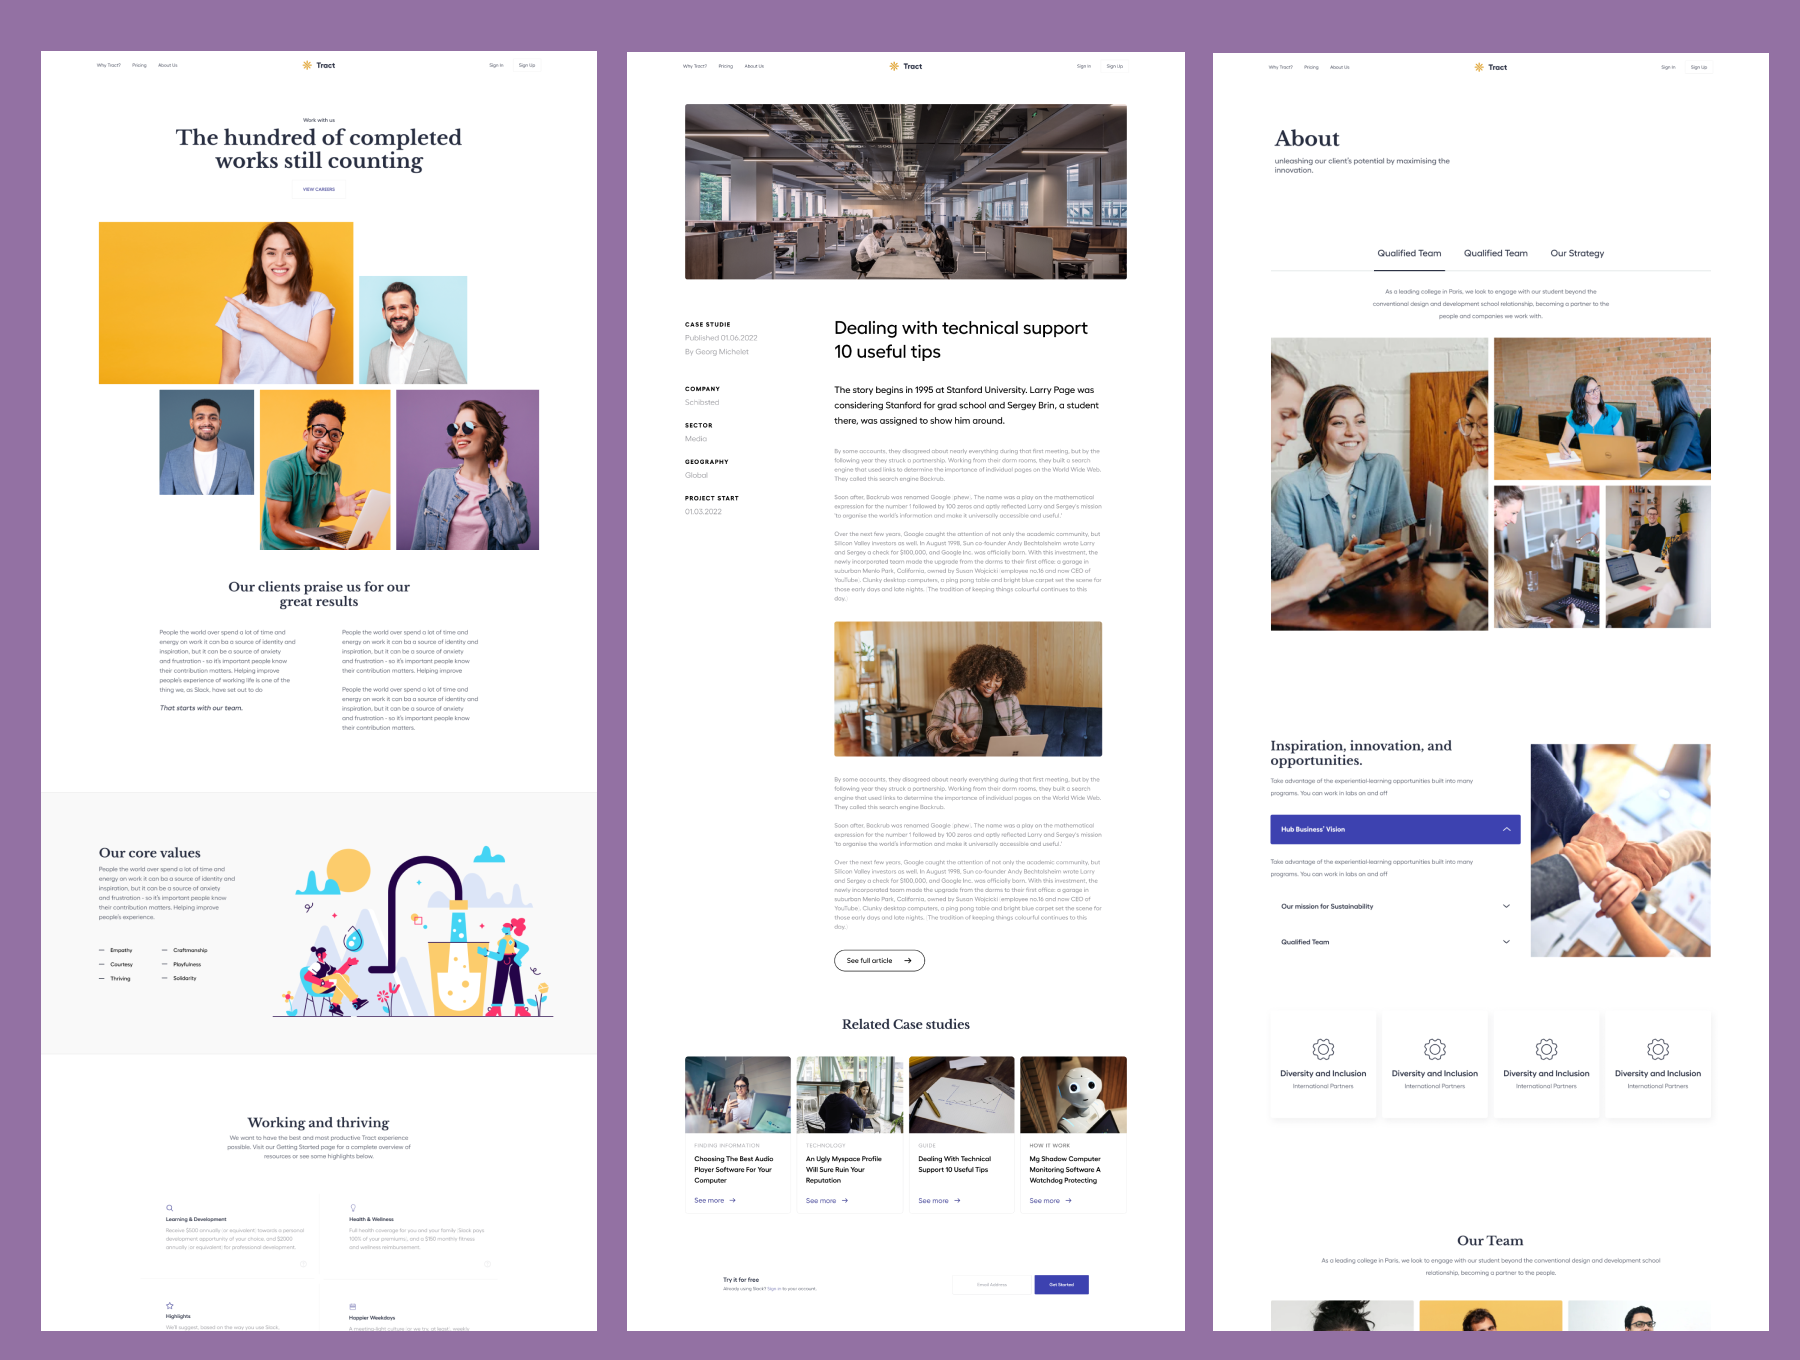Viewport: 1800px width, 1360px height.
Task: Click the arrow icon in See full article
Action: coord(908,961)
